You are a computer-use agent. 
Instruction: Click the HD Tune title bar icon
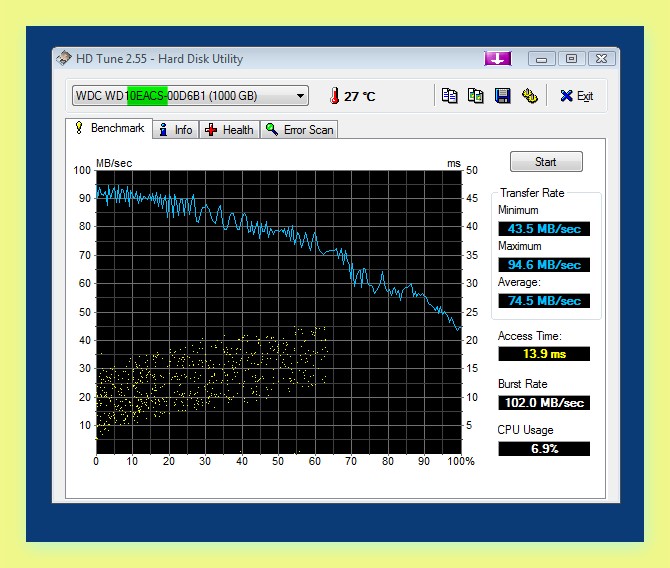coord(64,59)
